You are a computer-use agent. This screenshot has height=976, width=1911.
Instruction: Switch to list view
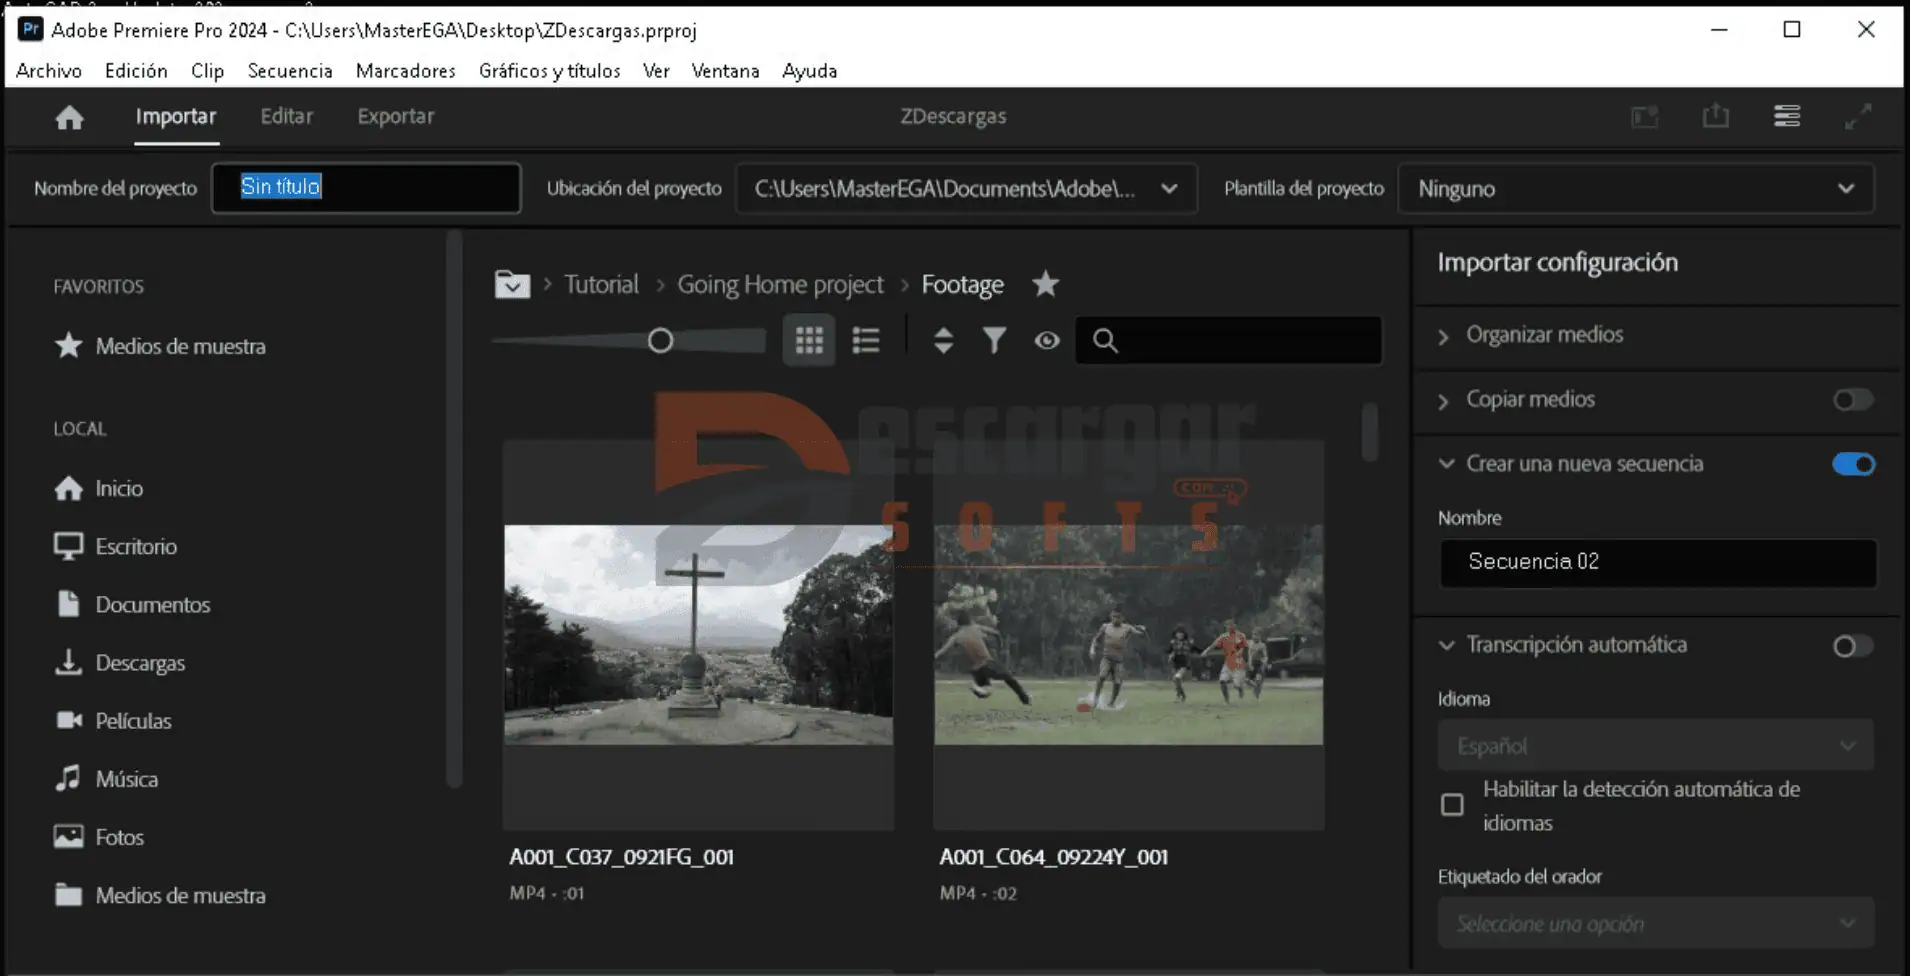click(x=866, y=341)
